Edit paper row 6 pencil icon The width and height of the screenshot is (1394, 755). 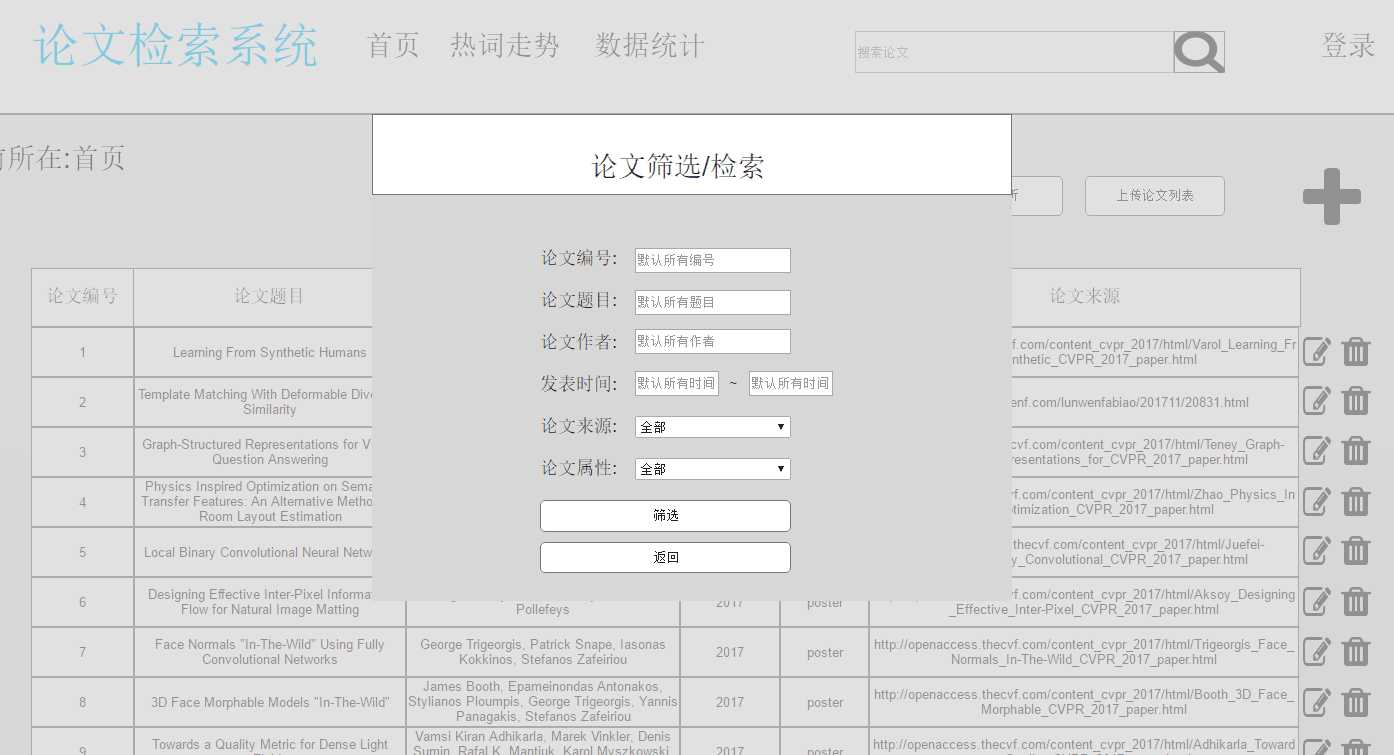1317,601
